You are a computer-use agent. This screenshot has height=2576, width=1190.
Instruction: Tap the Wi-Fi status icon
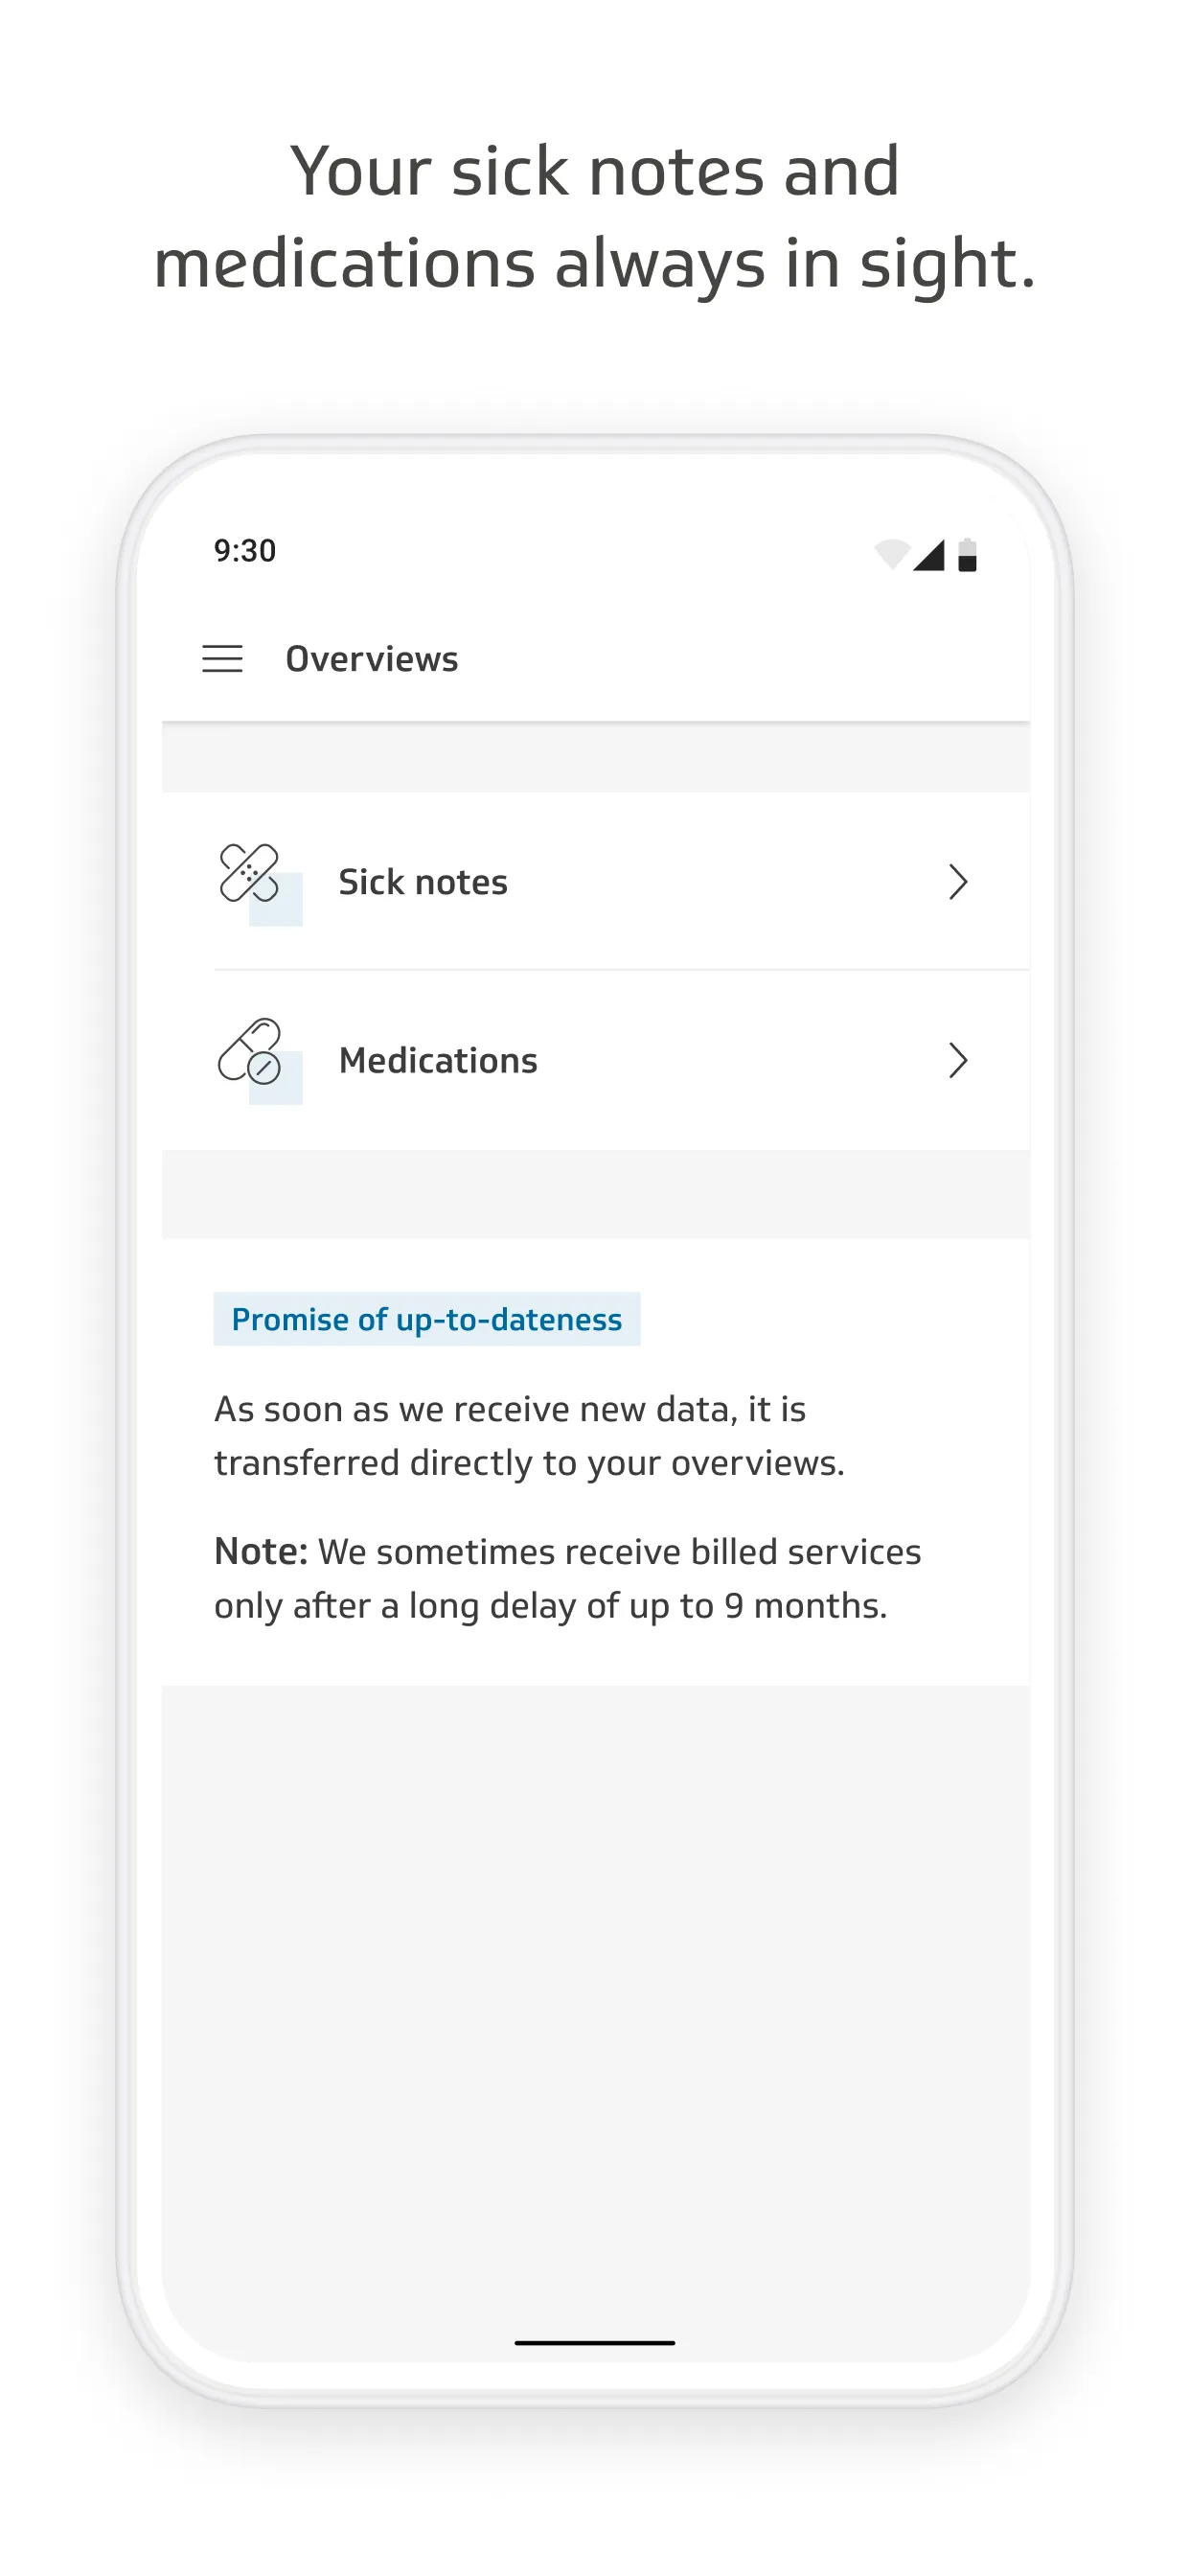coord(893,553)
